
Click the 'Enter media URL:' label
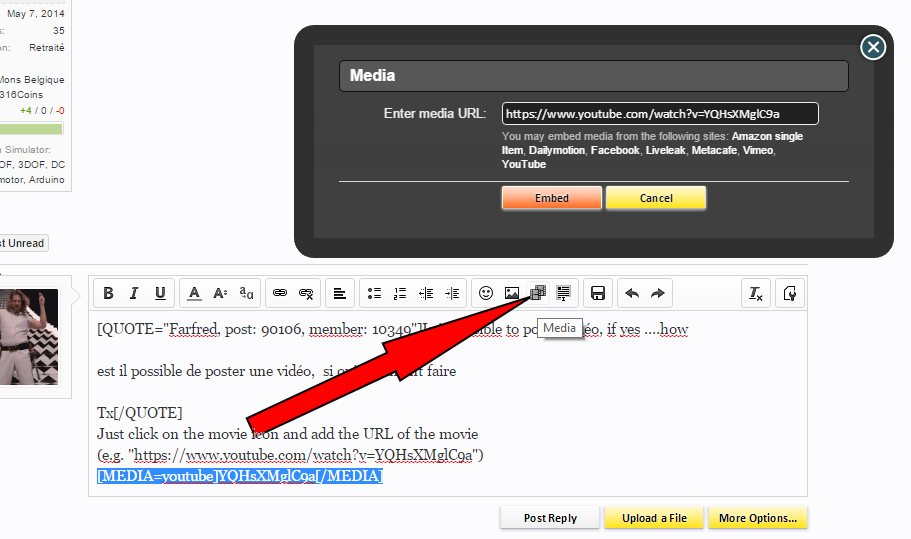pyautogui.click(x=435, y=113)
